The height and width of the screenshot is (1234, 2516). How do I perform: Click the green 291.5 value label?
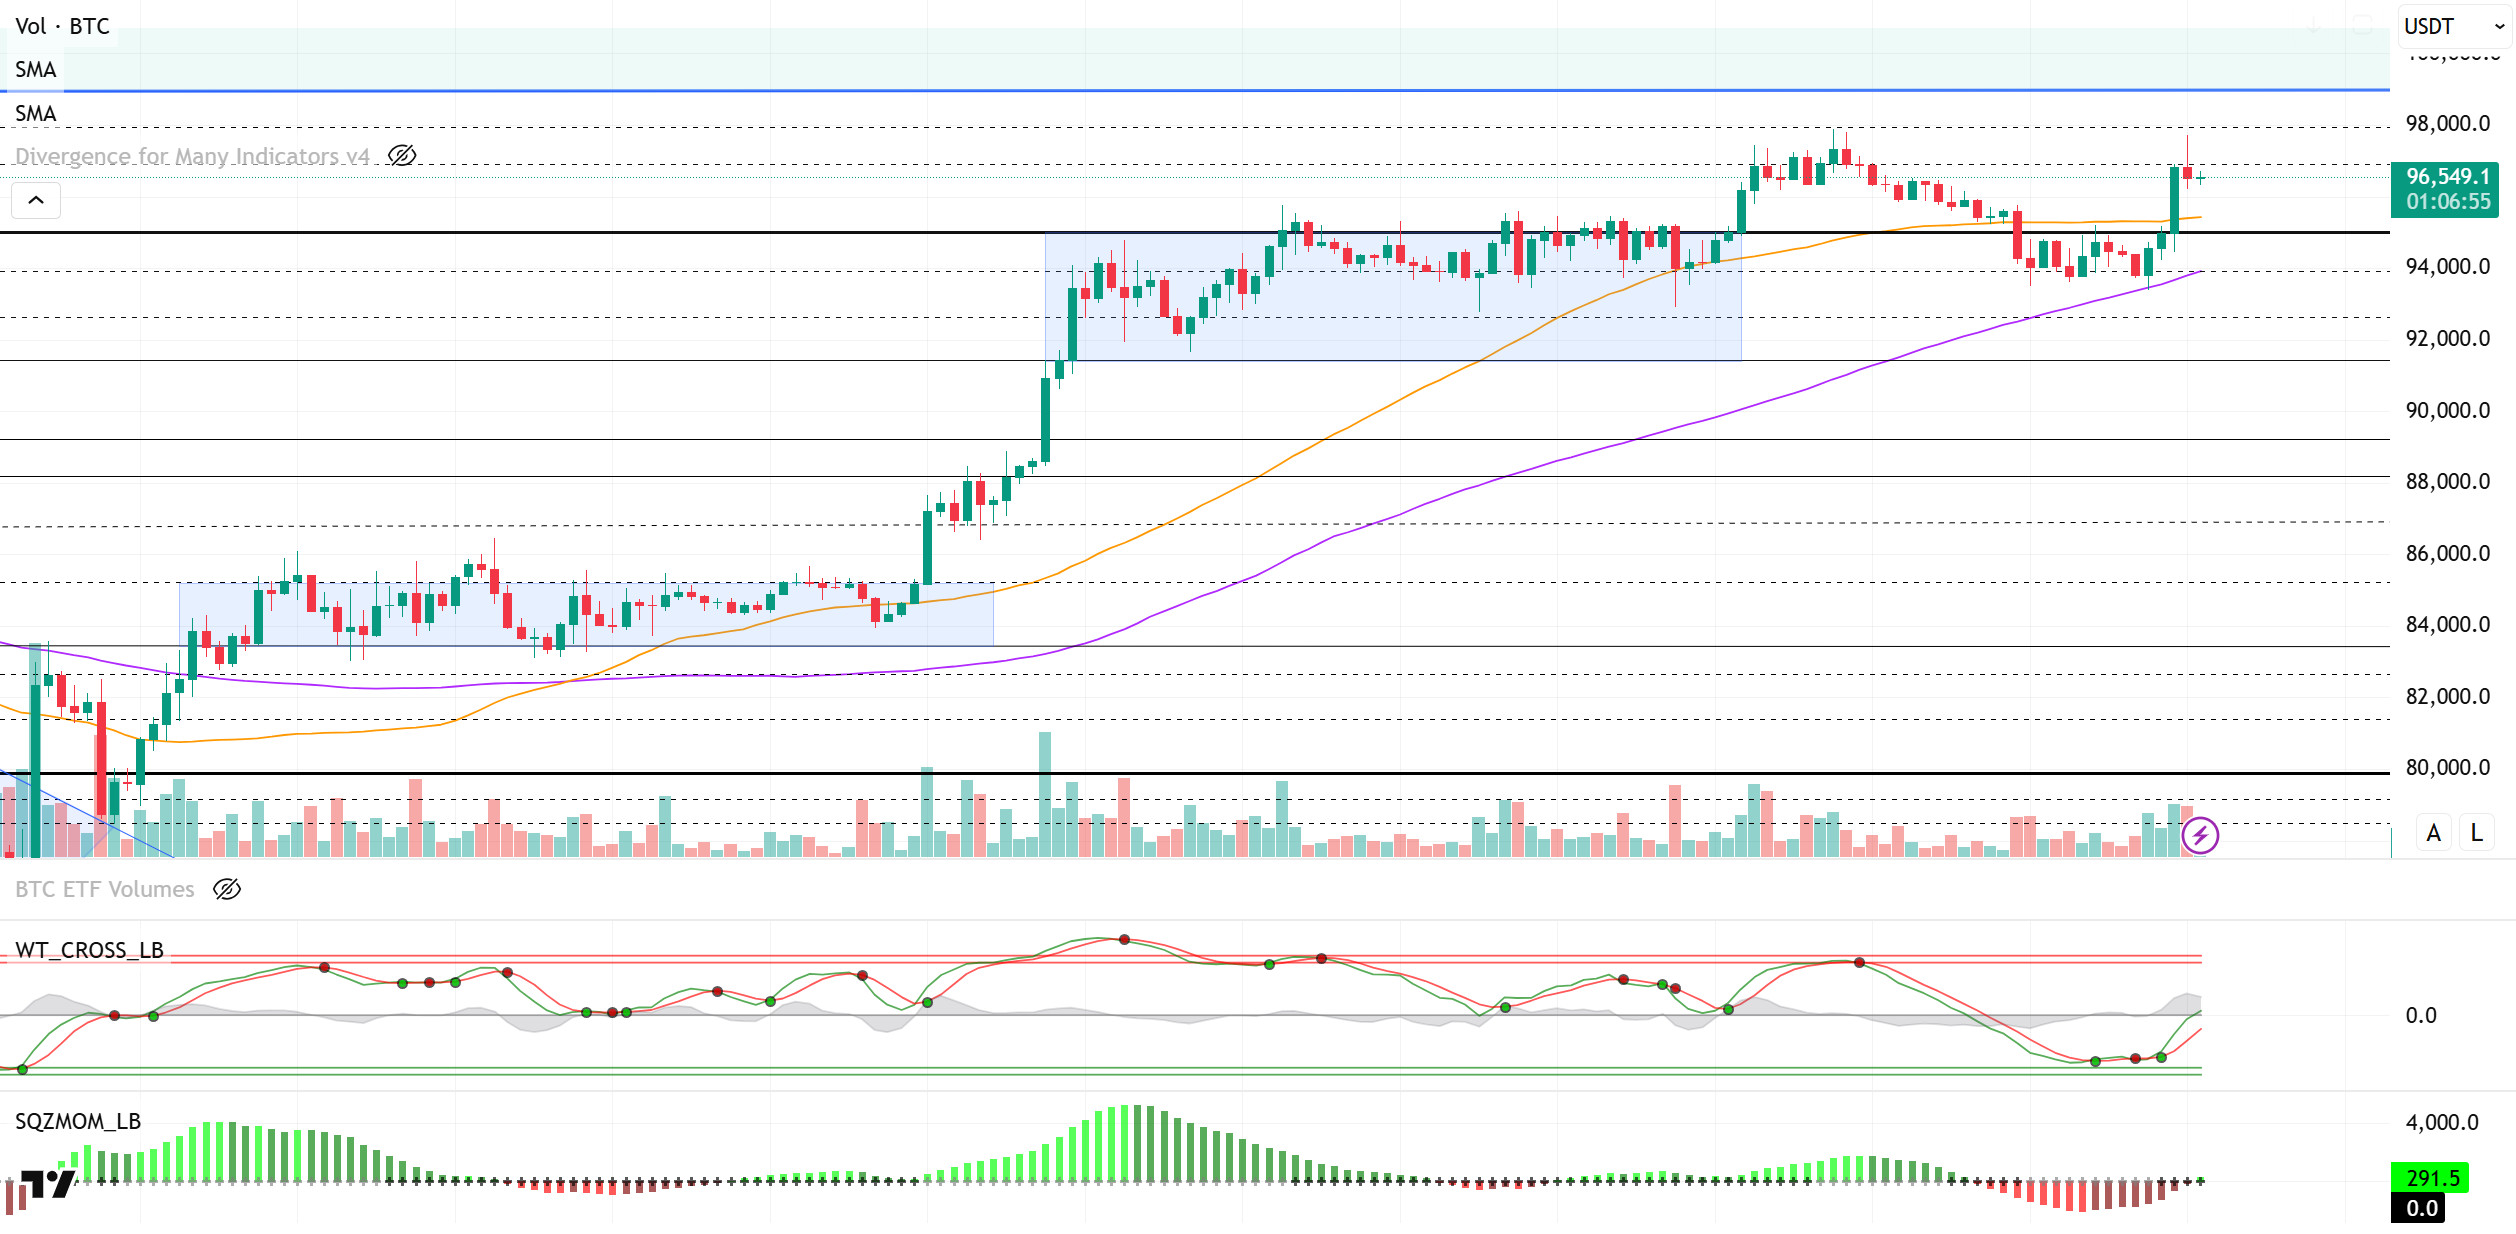point(2430,1177)
